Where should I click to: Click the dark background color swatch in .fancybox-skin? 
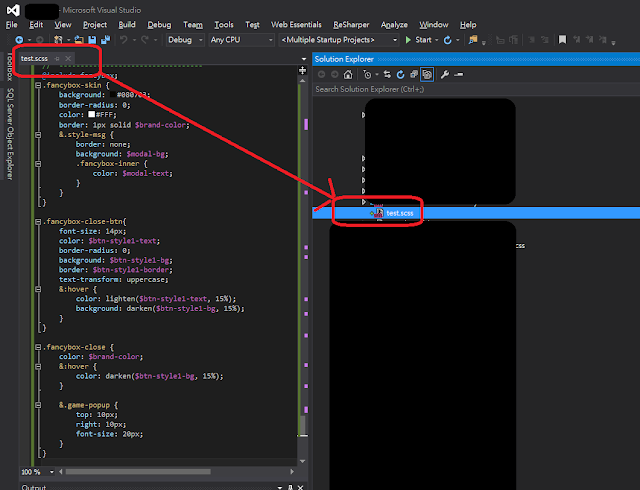click(113, 95)
